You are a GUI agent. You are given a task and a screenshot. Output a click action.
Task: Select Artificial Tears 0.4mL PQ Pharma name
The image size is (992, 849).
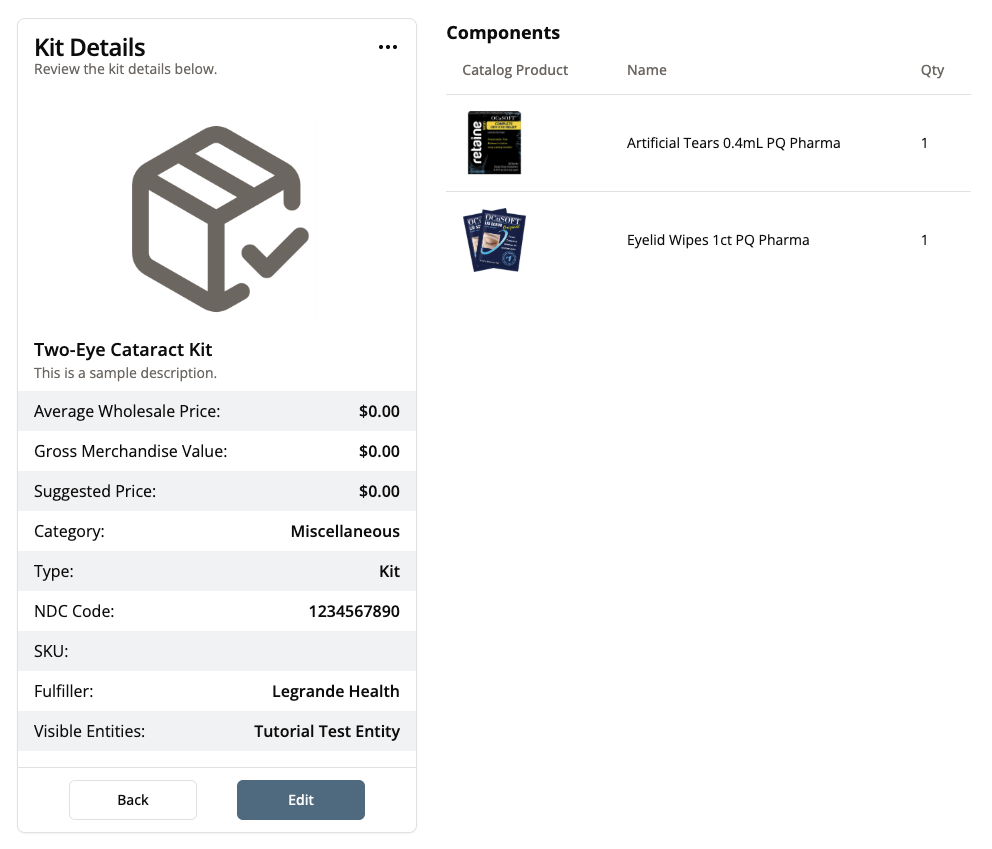733,143
